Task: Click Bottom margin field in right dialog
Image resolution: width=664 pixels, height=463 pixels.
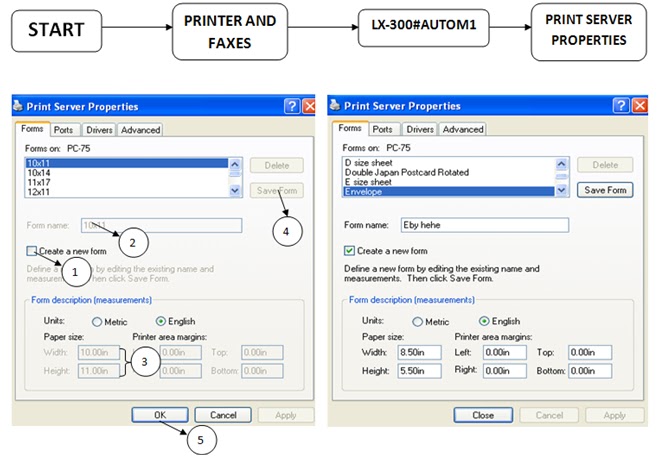Action: pos(590,371)
